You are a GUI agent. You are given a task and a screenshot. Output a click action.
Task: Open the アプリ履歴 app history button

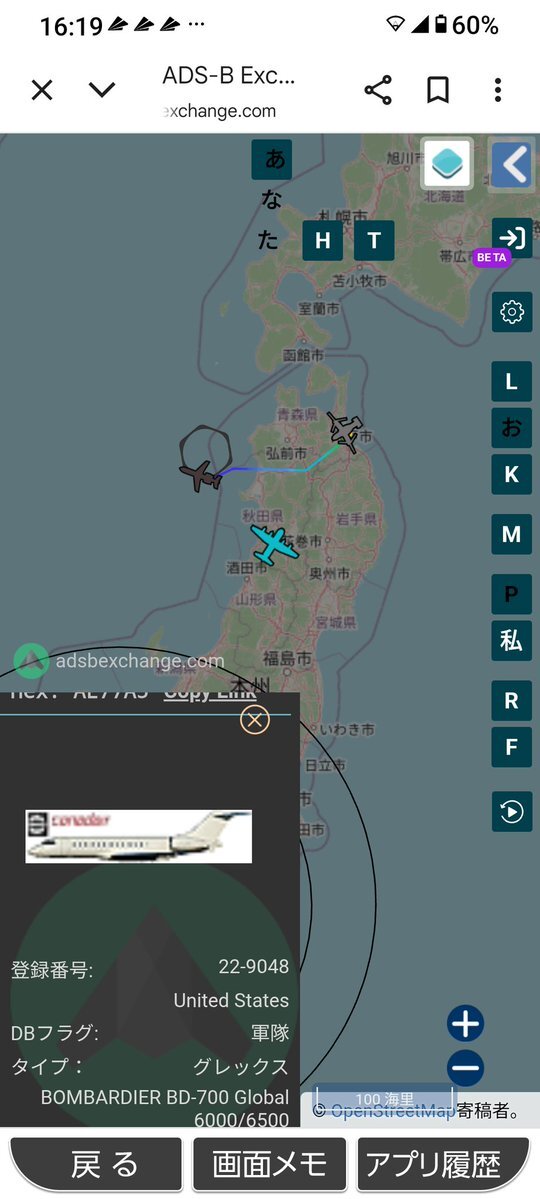443,1165
